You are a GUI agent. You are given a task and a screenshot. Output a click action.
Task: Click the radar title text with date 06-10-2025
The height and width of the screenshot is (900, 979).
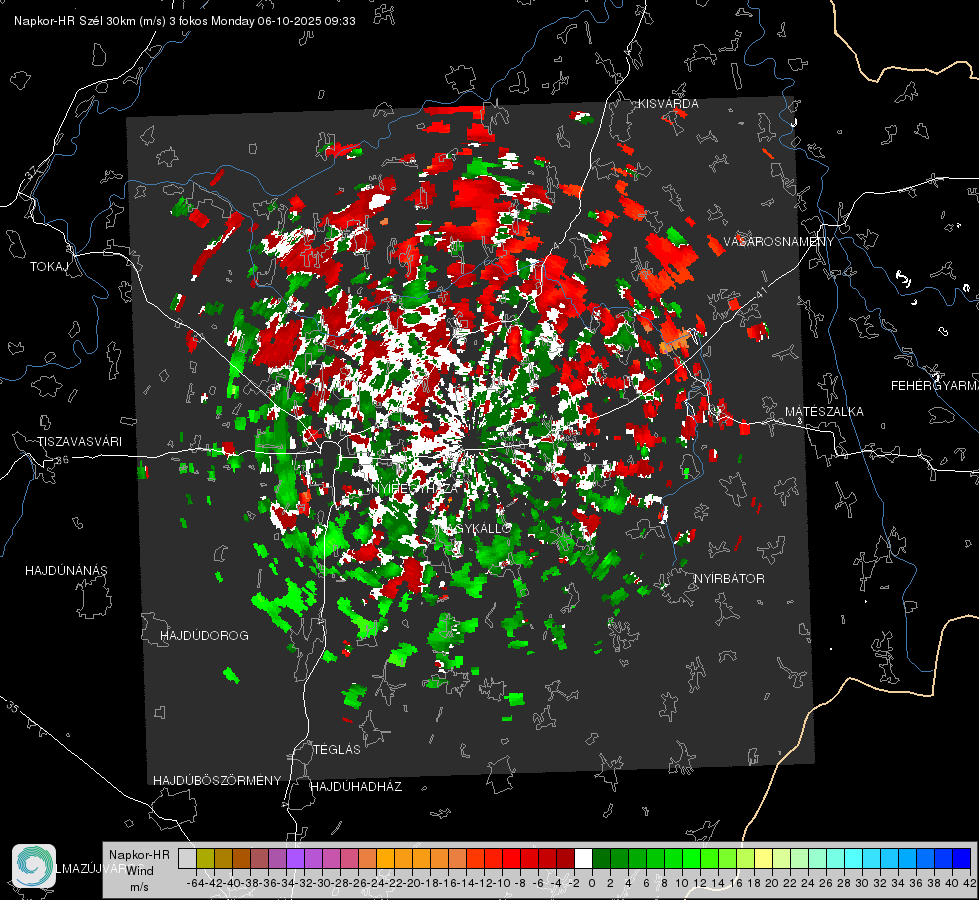click(x=185, y=21)
